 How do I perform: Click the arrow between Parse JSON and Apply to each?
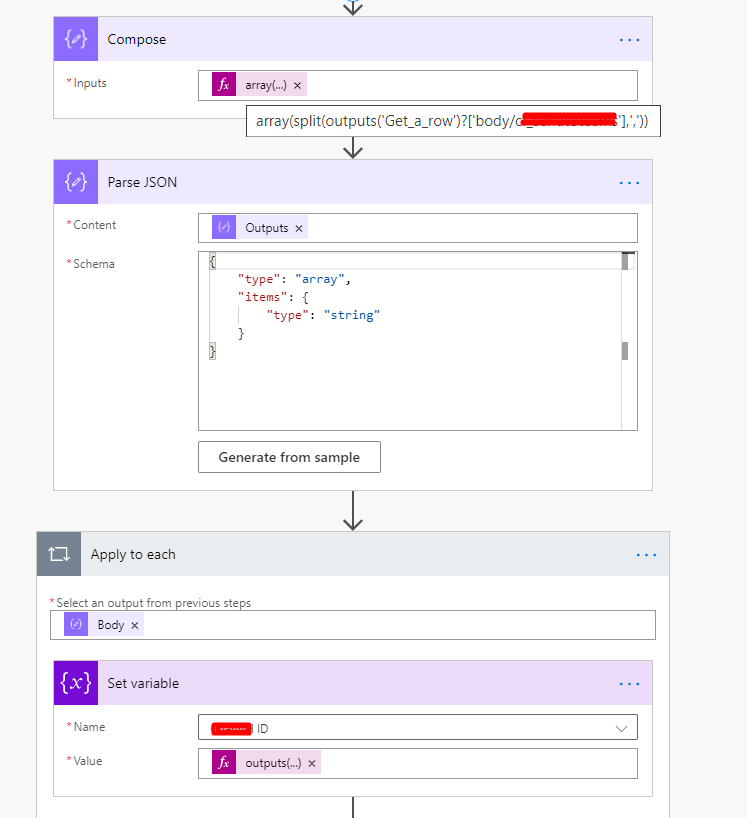(x=352, y=511)
